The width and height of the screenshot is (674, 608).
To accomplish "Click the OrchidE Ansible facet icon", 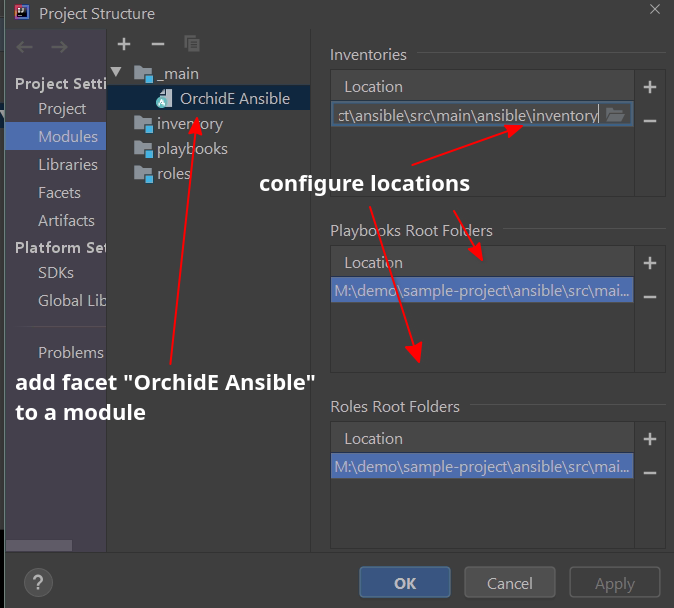I will [164, 98].
